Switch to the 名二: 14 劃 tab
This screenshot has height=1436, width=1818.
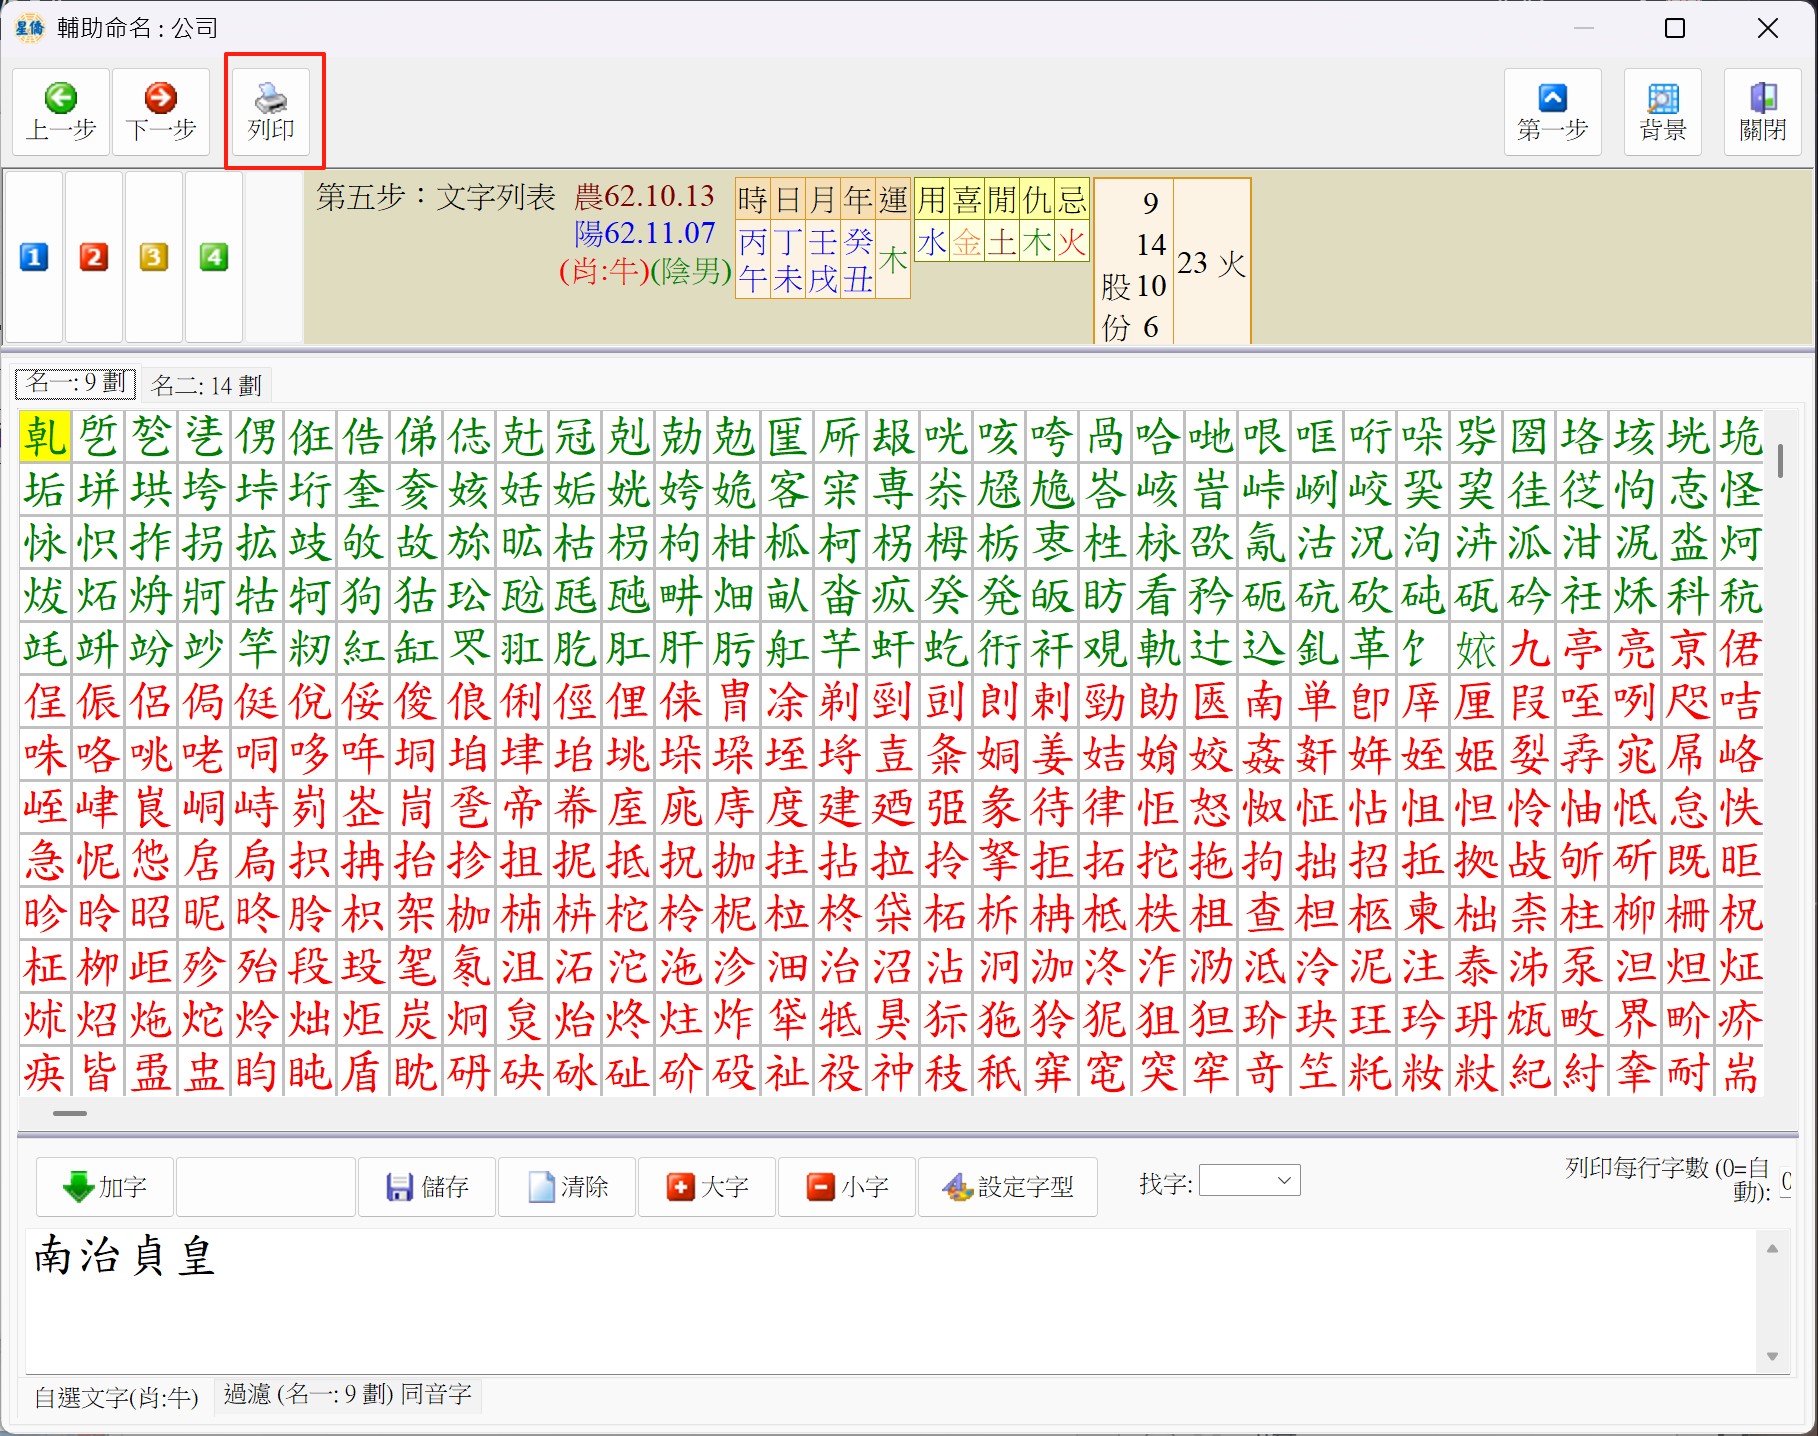coord(206,385)
